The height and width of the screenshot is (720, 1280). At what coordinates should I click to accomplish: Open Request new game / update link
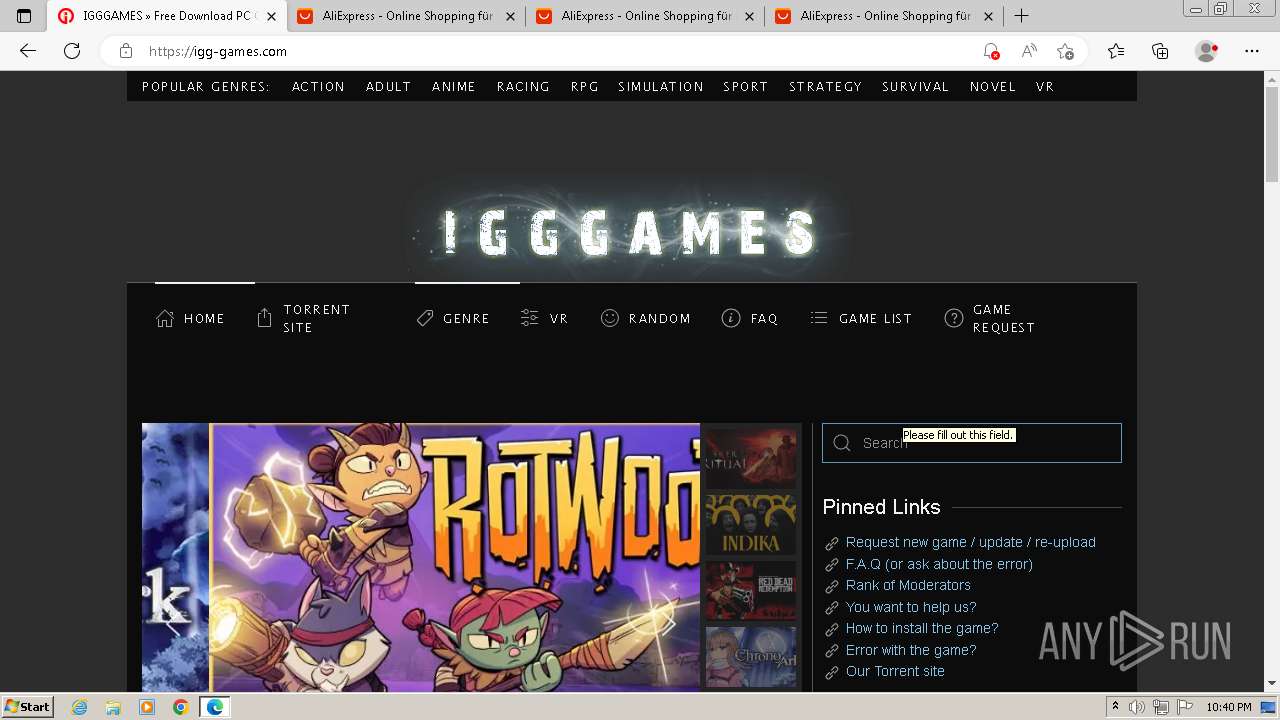tap(971, 542)
